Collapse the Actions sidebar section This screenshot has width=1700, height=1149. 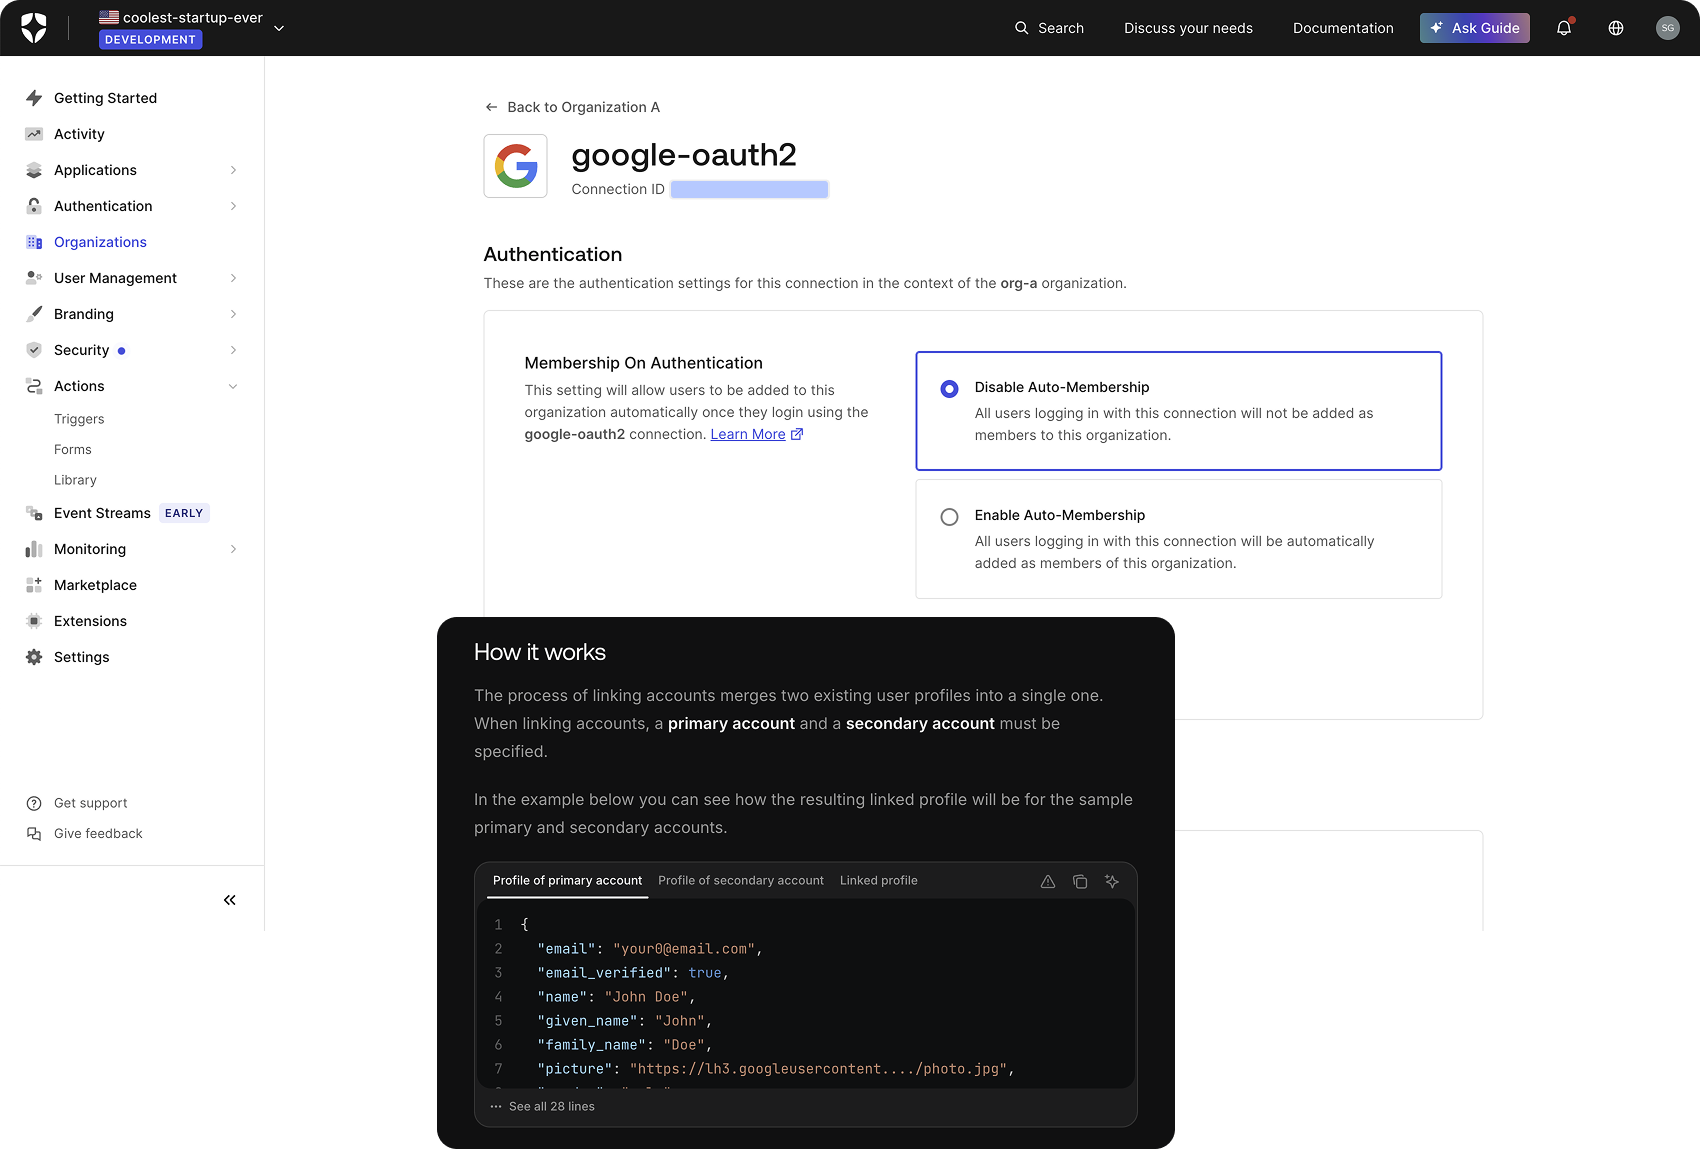(233, 386)
